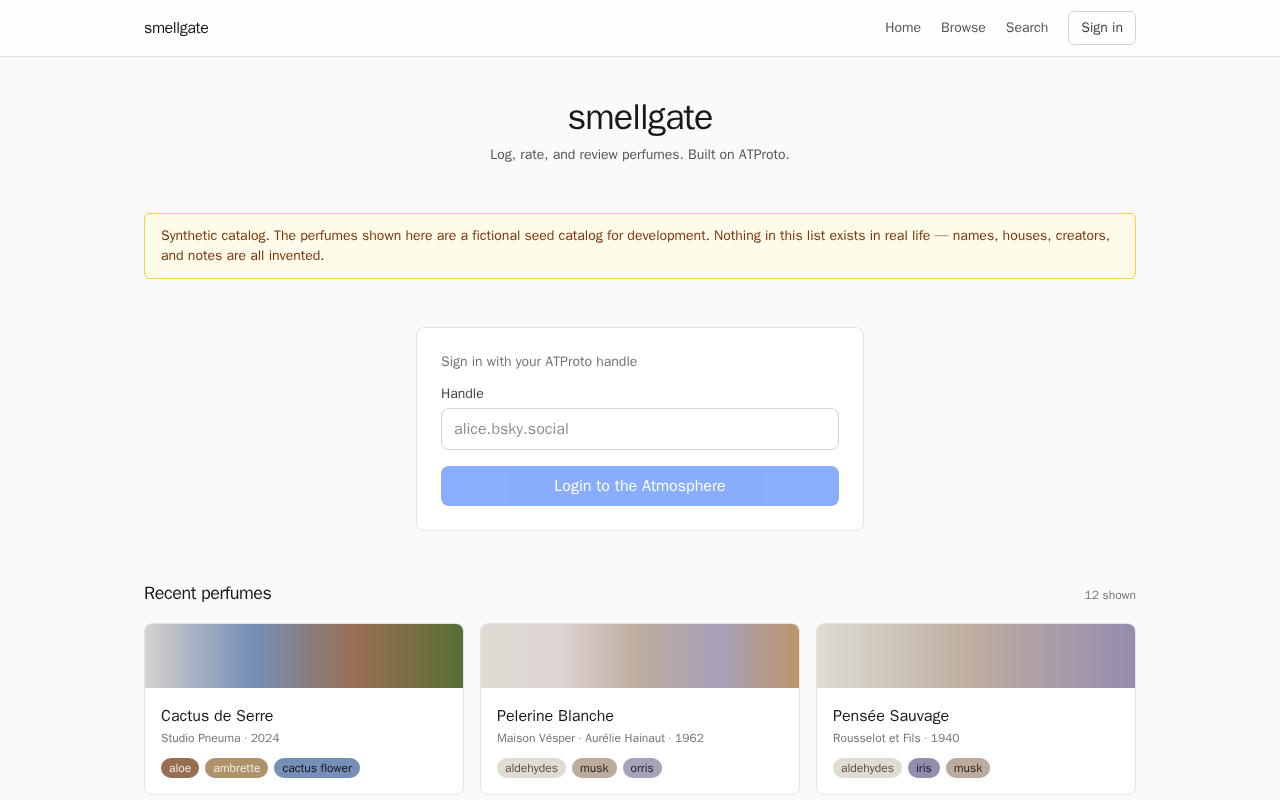Open the Pensée Sauvage perfume title
This screenshot has height=800, width=1280.
click(x=891, y=716)
